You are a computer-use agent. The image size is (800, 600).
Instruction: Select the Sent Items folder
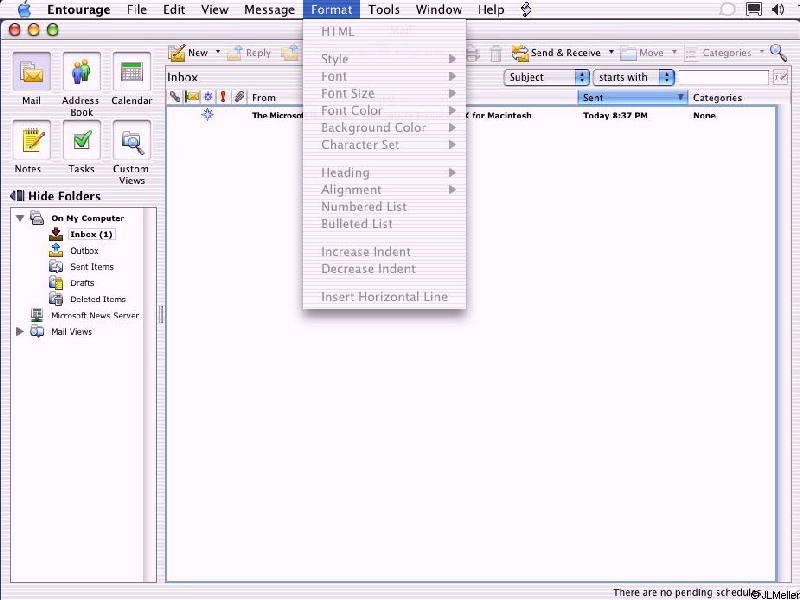(x=92, y=266)
